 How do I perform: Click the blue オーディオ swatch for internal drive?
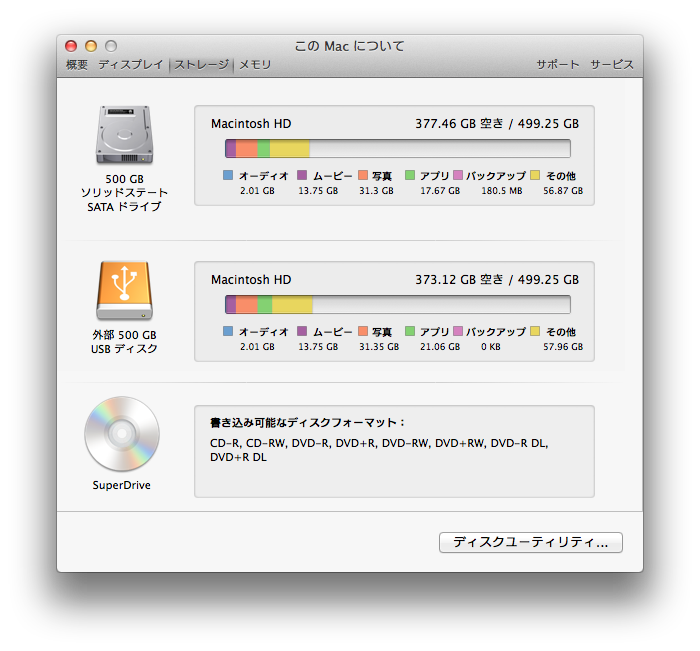click(228, 175)
